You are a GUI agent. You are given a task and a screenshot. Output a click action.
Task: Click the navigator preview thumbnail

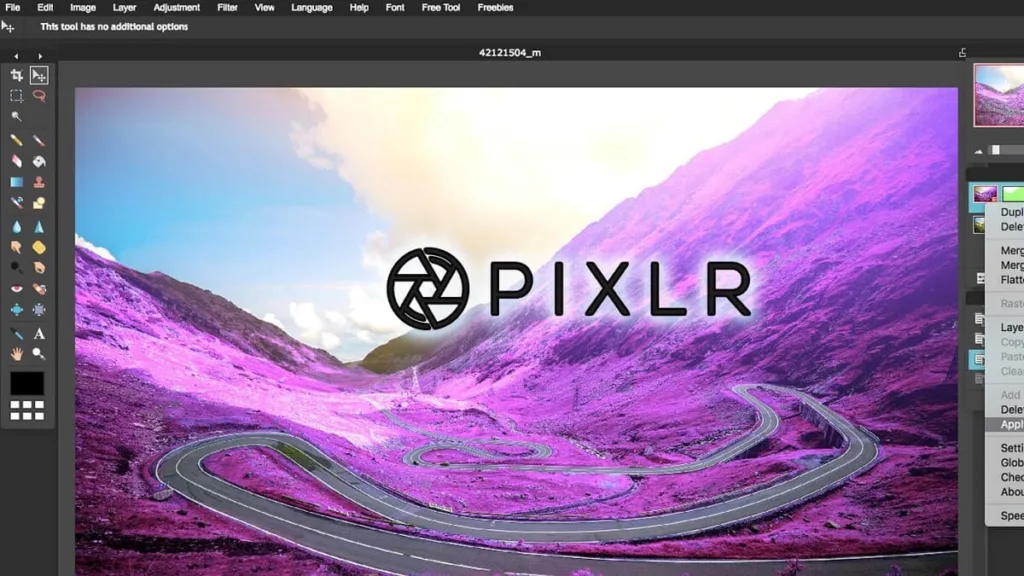(x=998, y=96)
